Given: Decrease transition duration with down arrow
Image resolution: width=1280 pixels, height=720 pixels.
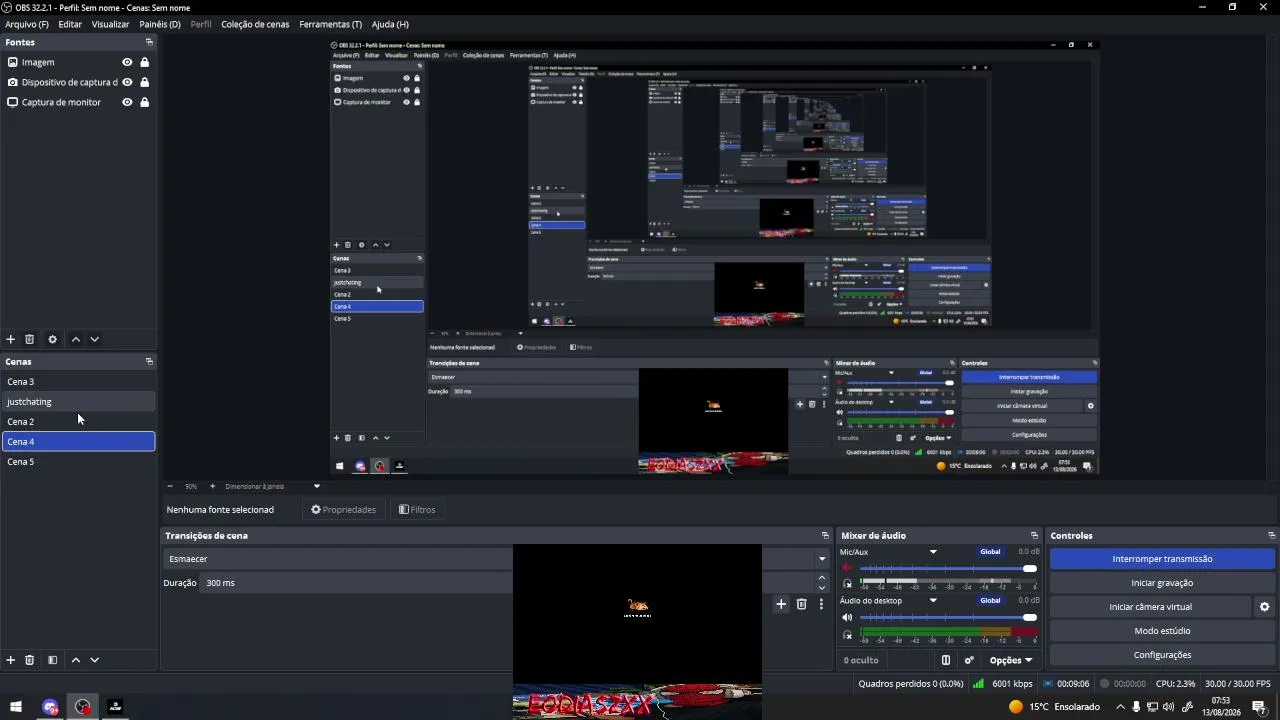Looking at the screenshot, I should [822, 588].
